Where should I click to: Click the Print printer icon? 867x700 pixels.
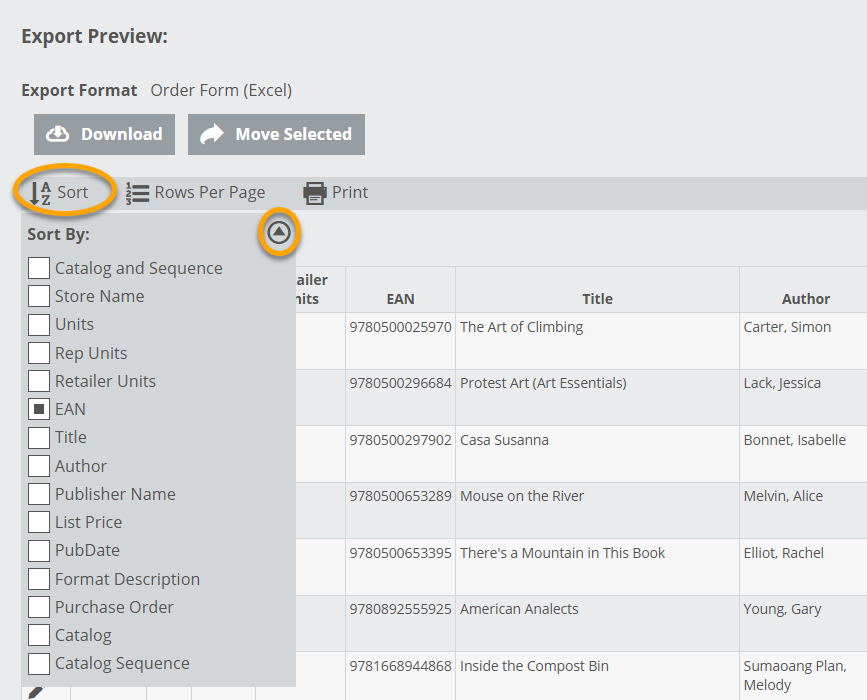coord(315,193)
